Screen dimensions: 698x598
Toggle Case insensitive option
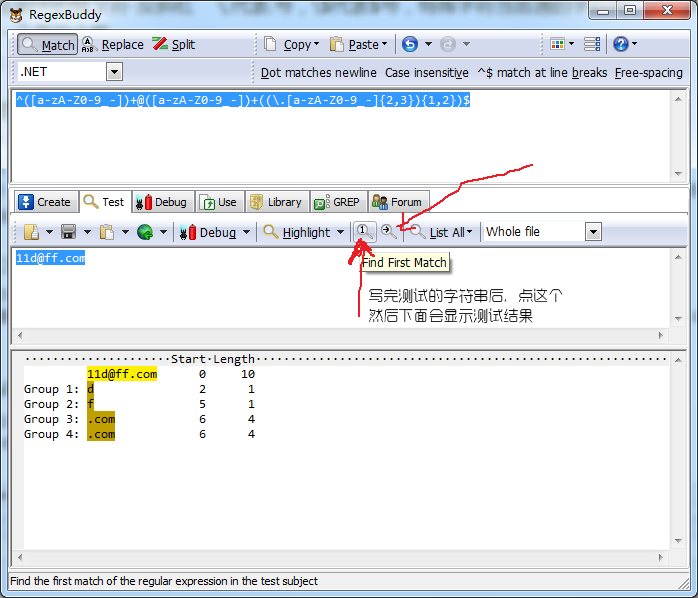click(426, 73)
